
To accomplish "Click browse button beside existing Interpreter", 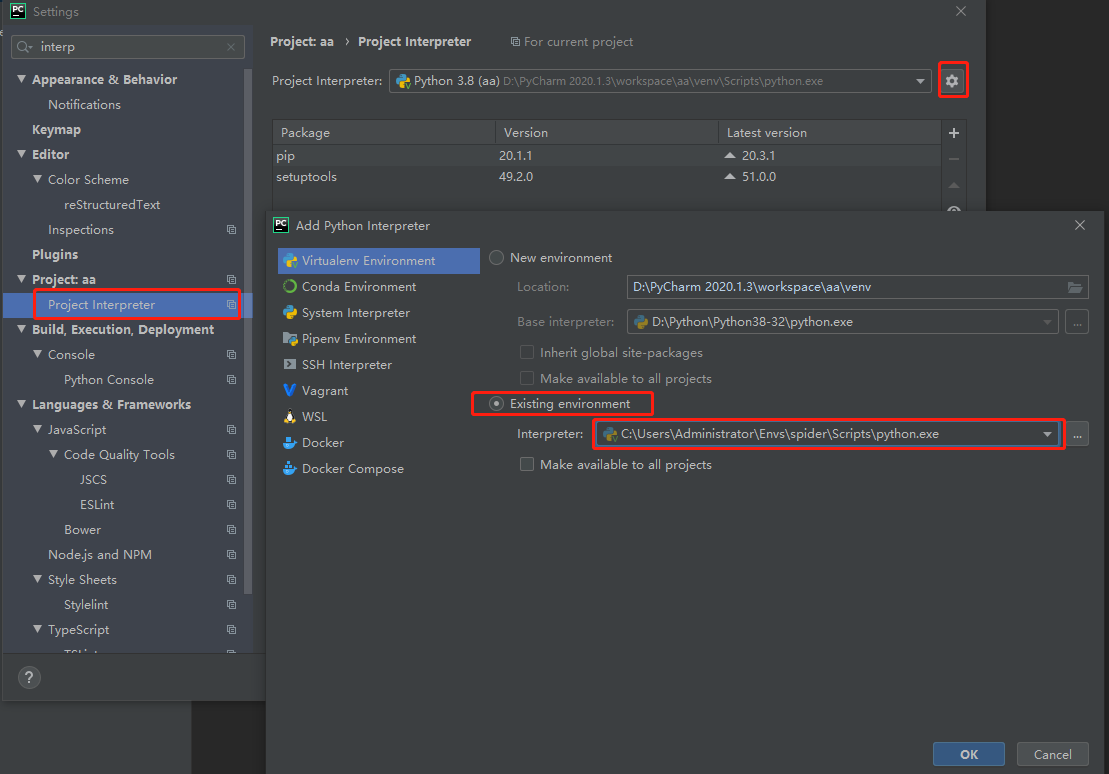I will pyautogui.click(x=1076, y=434).
